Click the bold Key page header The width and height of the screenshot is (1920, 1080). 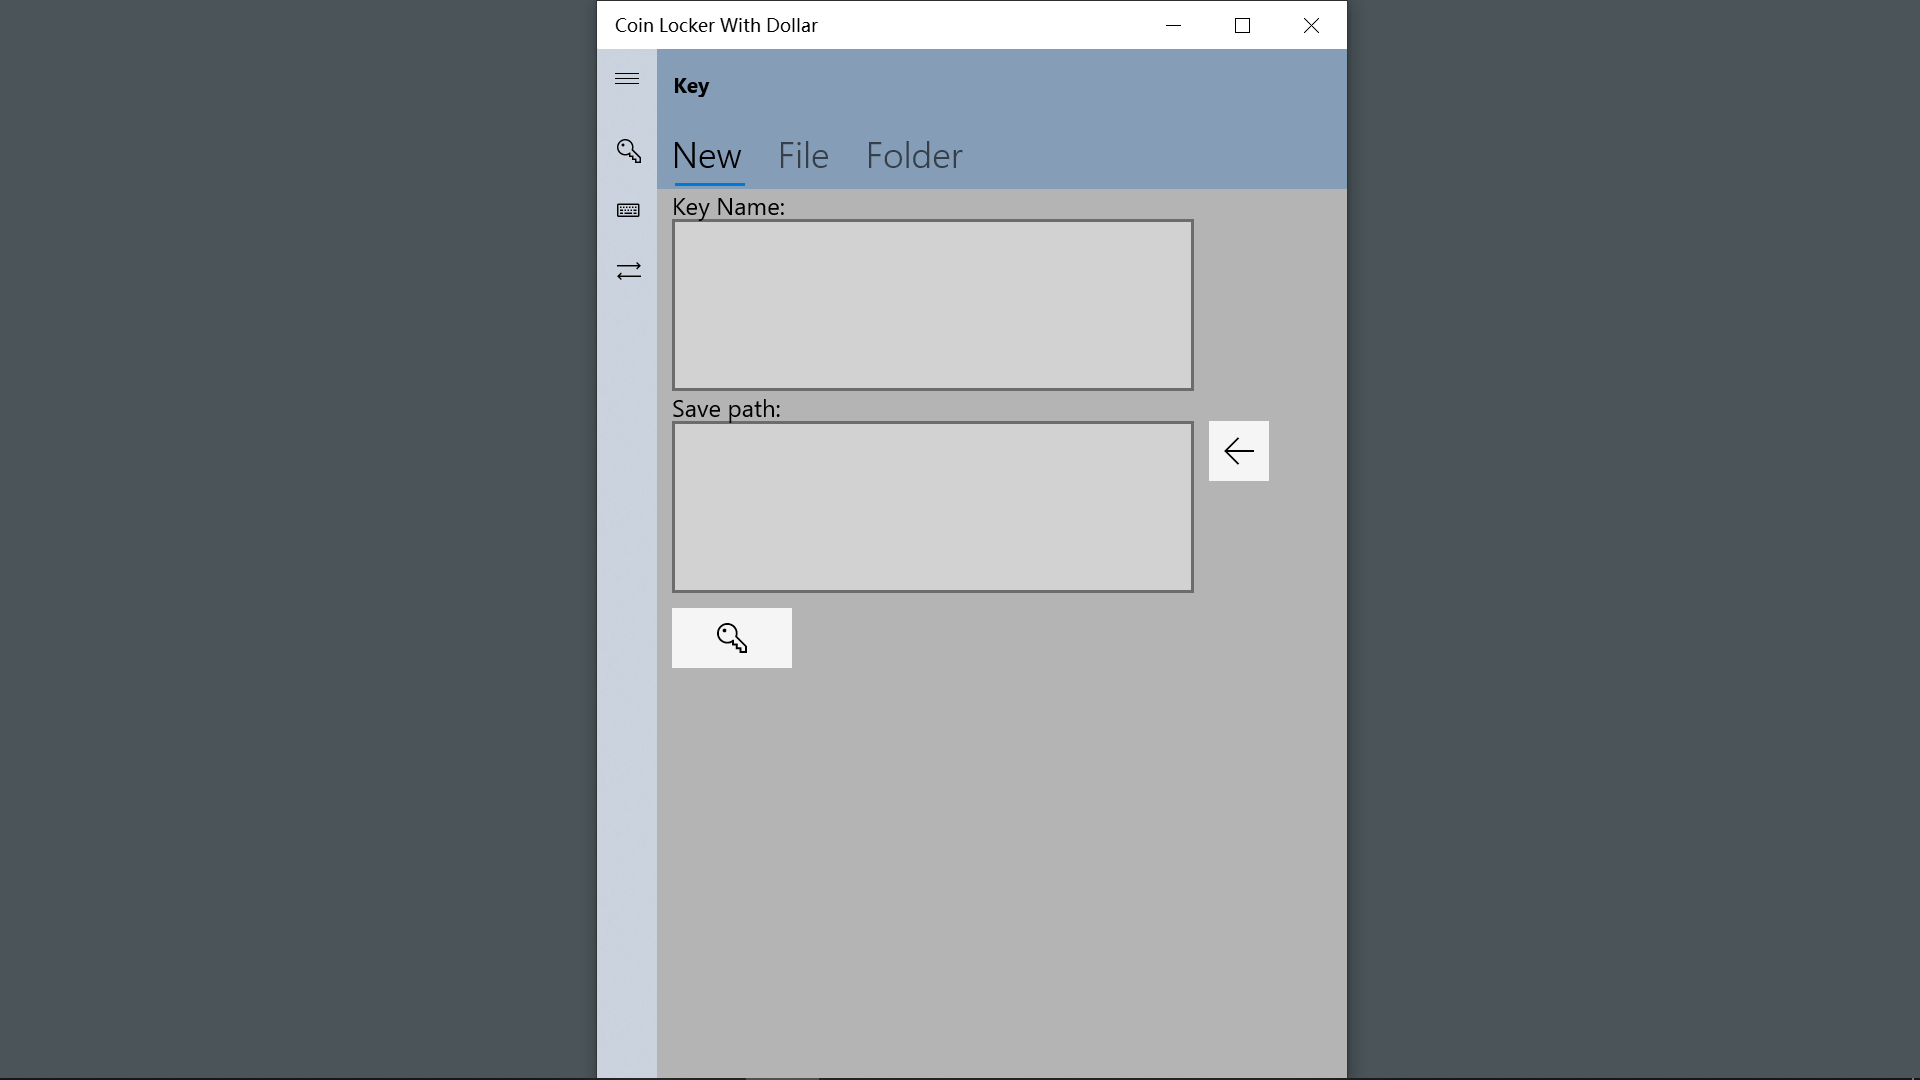pyautogui.click(x=691, y=86)
